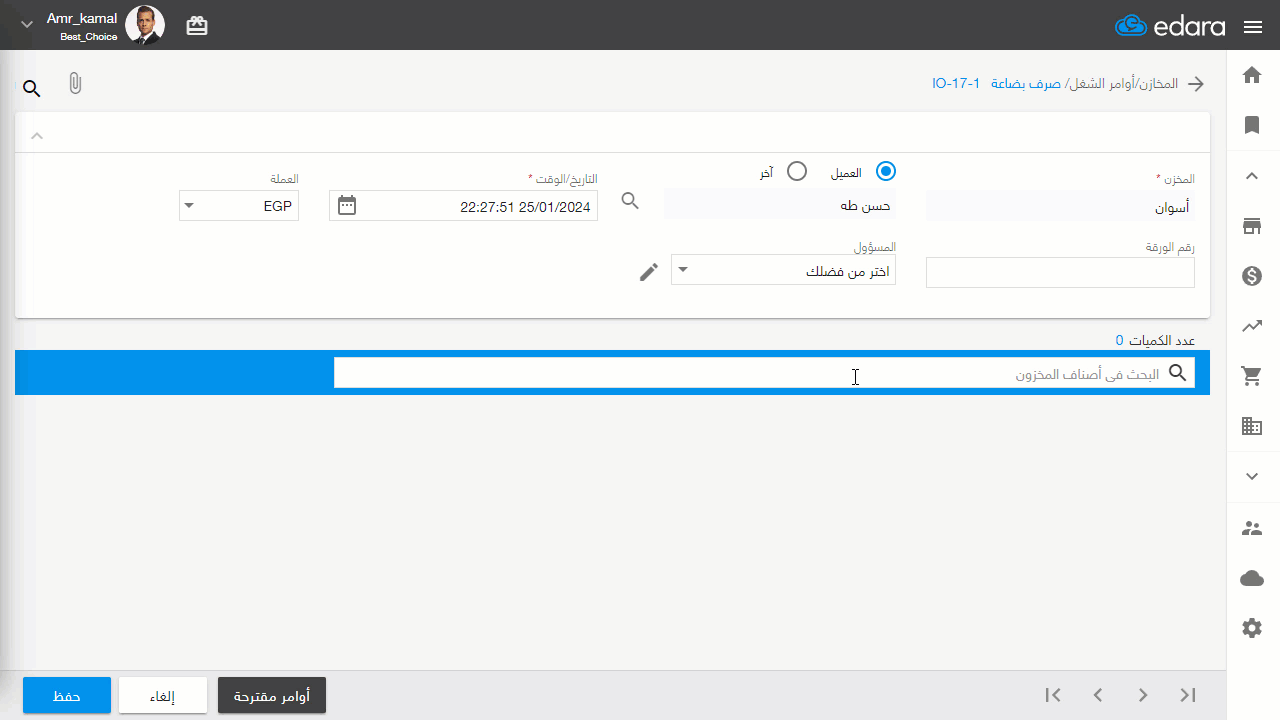Click the back arrow beside breadcrumb
The width and height of the screenshot is (1280, 720).
click(x=1196, y=84)
